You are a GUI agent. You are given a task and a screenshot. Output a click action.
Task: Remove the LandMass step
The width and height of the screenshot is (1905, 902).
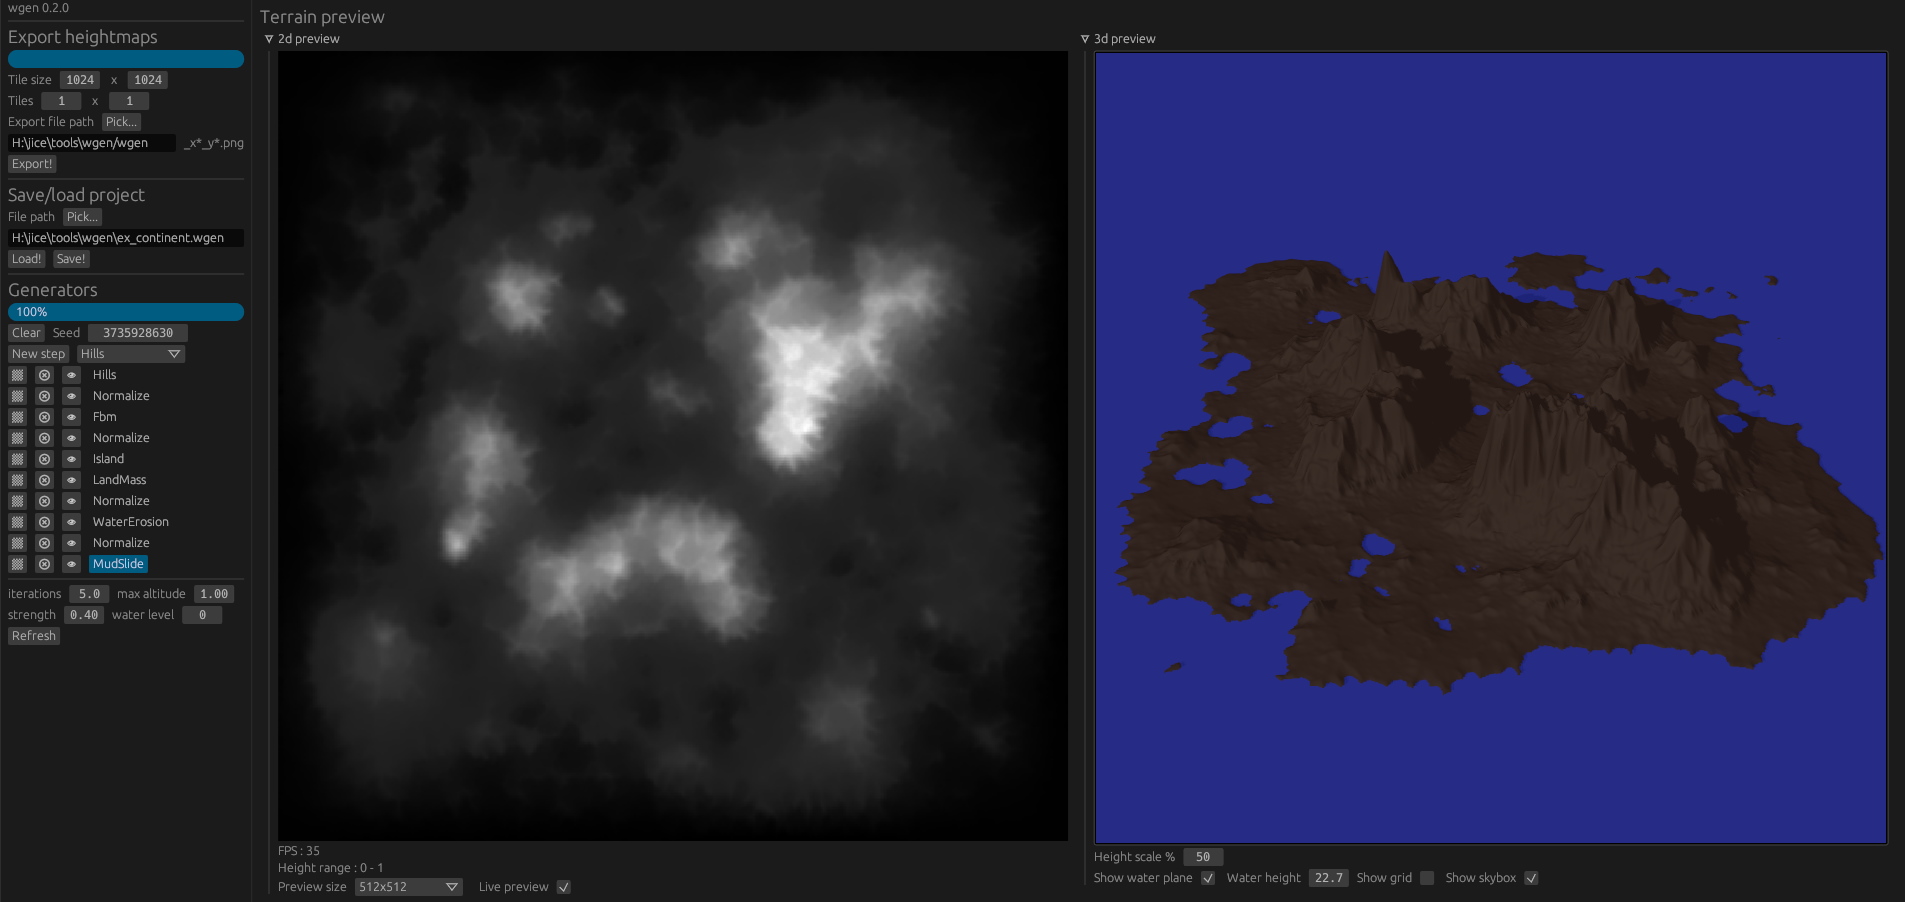point(44,480)
